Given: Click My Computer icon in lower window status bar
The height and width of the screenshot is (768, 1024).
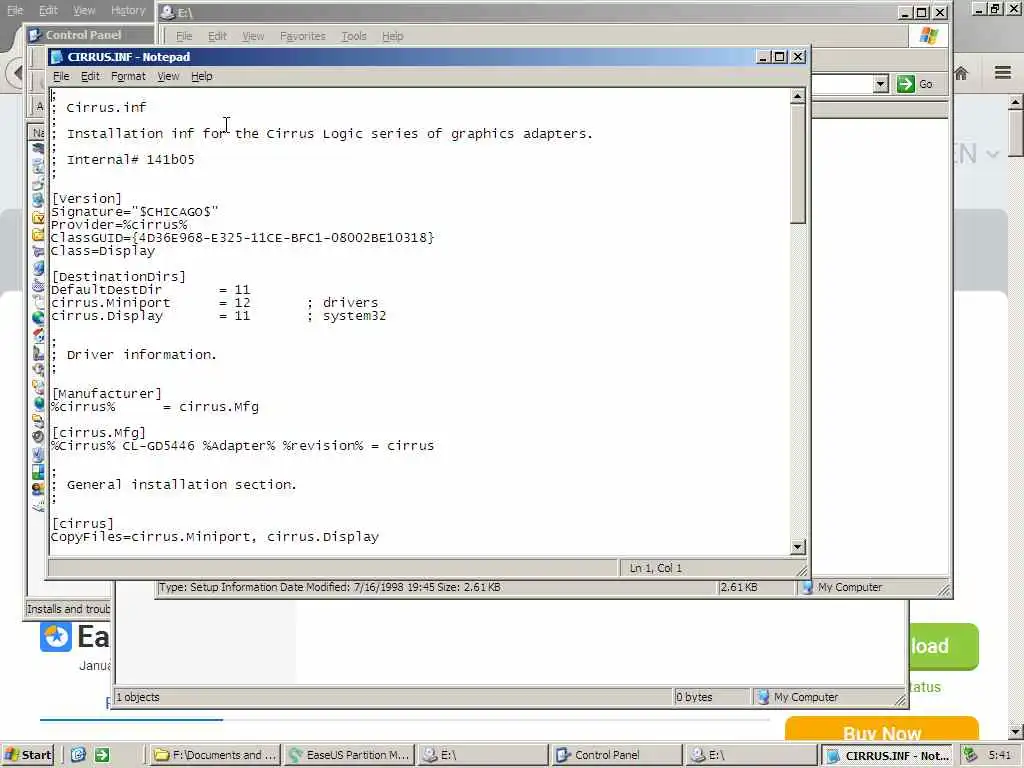Looking at the screenshot, I should [763, 697].
